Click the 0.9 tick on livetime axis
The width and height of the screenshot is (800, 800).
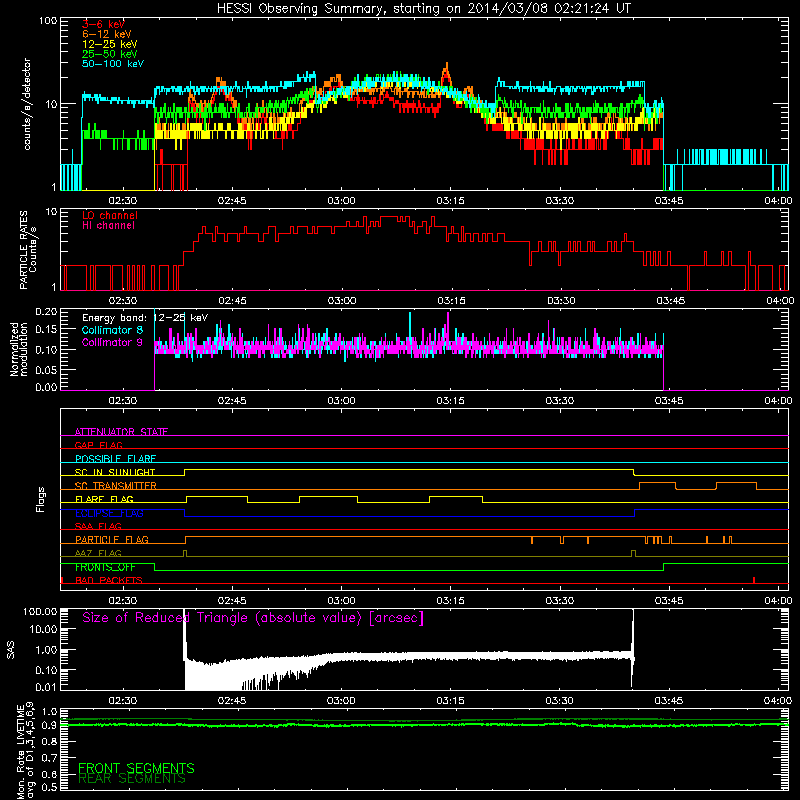tap(49, 725)
